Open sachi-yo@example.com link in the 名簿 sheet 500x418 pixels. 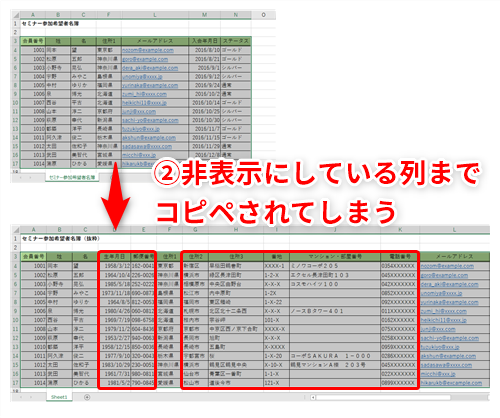point(150,120)
